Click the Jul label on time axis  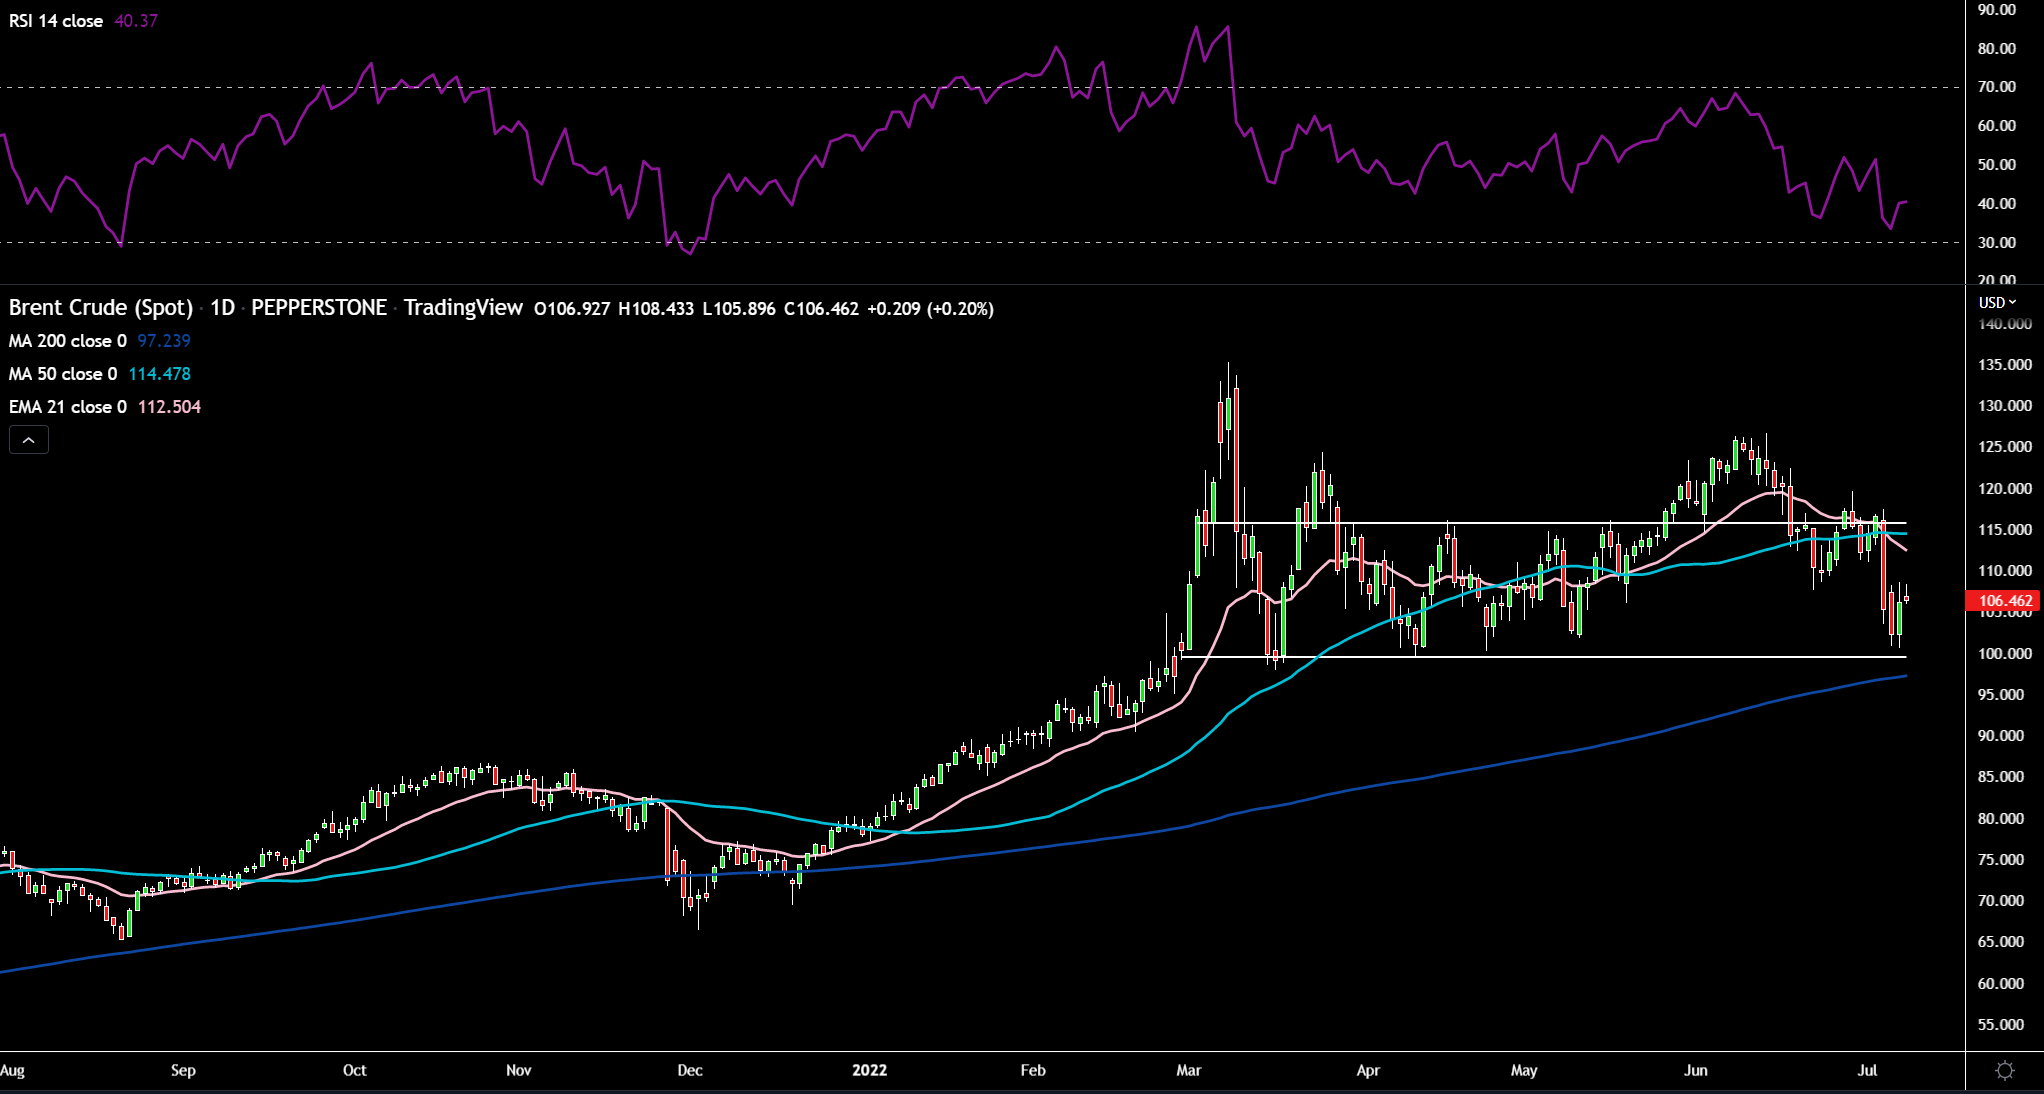coord(1866,1070)
